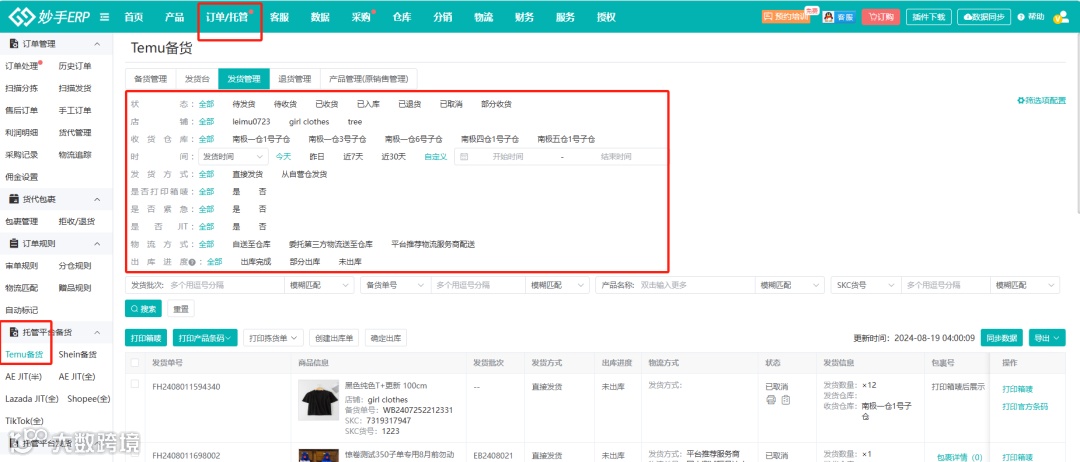Toggle the select-all checkbox in table header
Screen dimensions: 1080x462
(x=135, y=362)
